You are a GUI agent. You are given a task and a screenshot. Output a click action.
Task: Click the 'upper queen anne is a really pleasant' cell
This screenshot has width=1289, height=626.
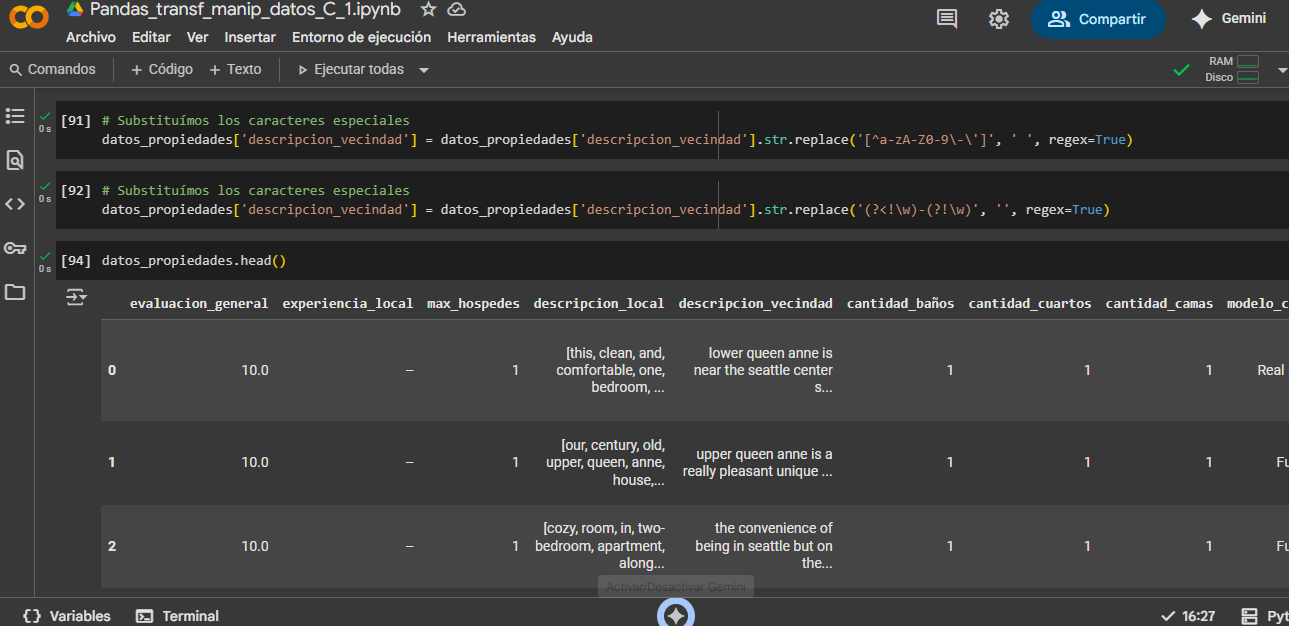(x=758, y=462)
